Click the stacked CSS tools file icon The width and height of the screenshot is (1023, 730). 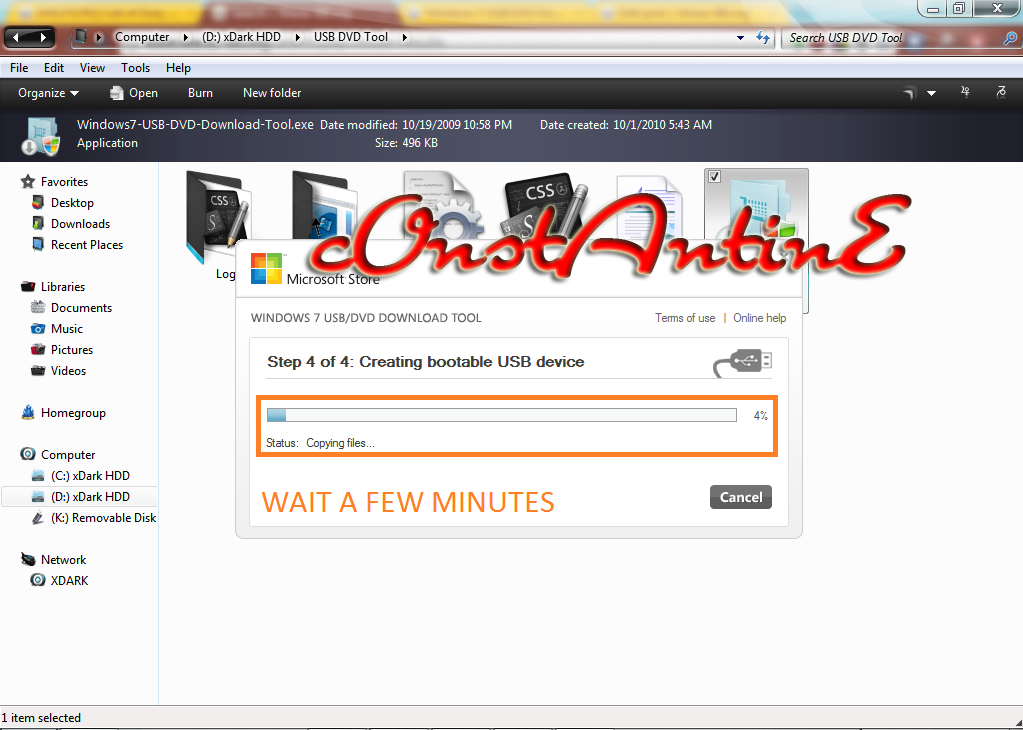coord(547,205)
